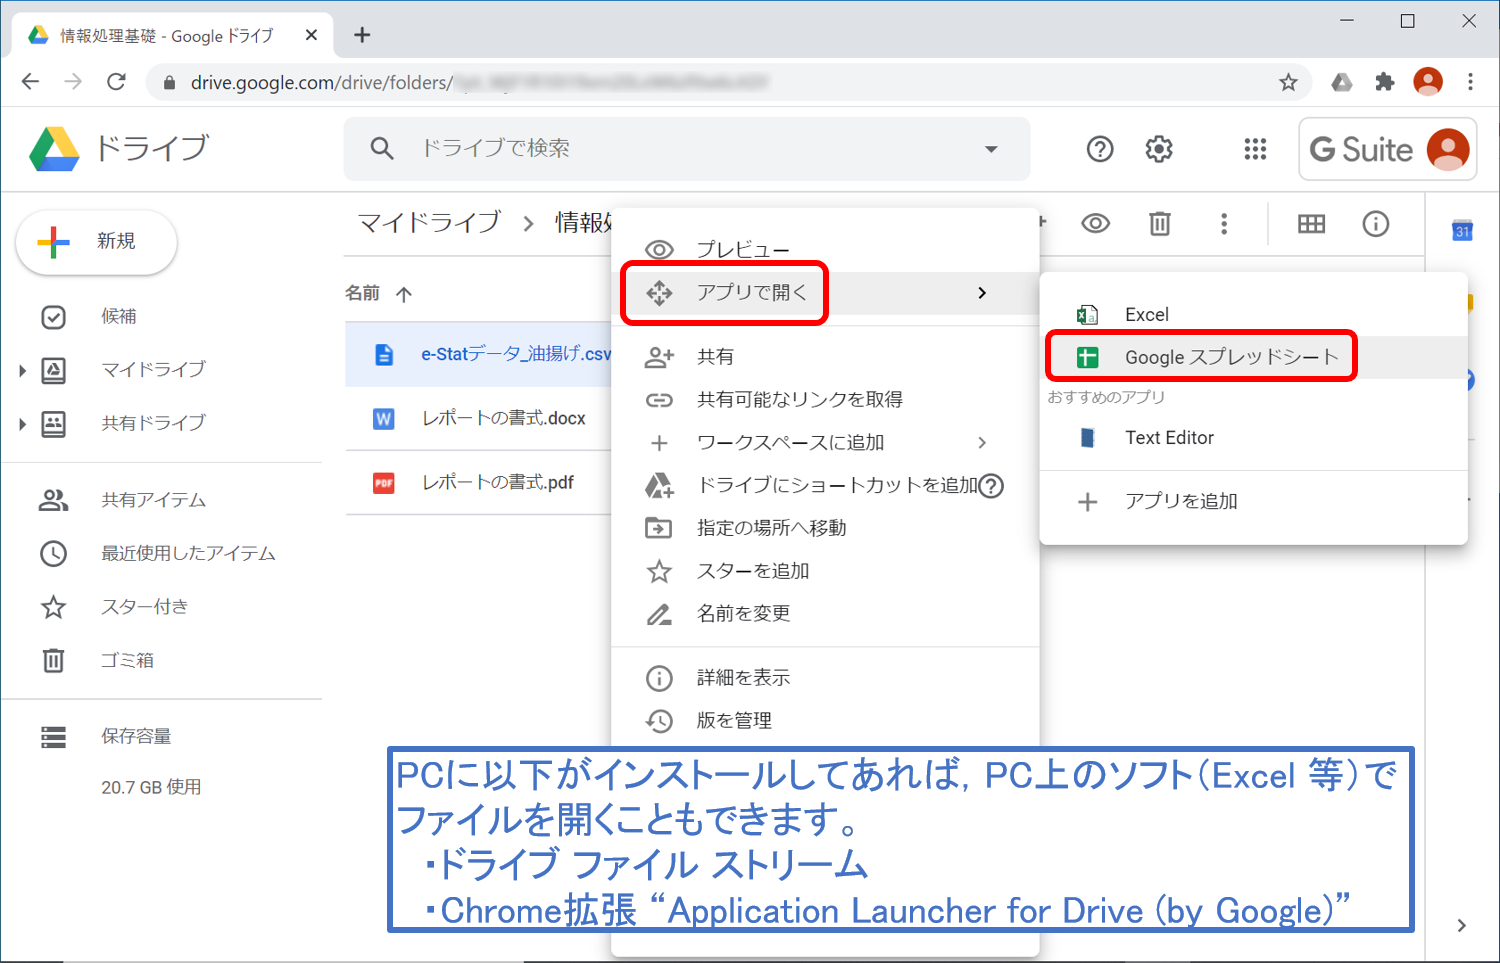
Task: Click the site lock icon in address bar
Action: pyautogui.click(x=169, y=83)
